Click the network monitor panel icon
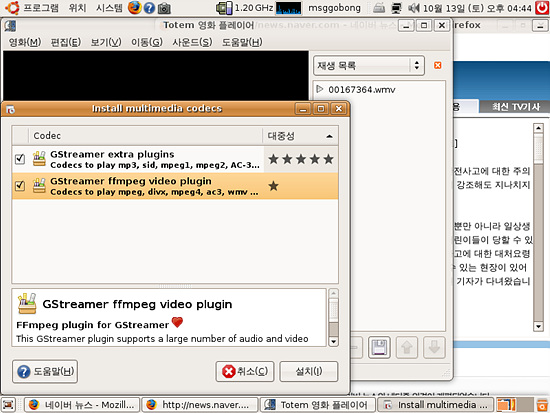 [396, 8]
